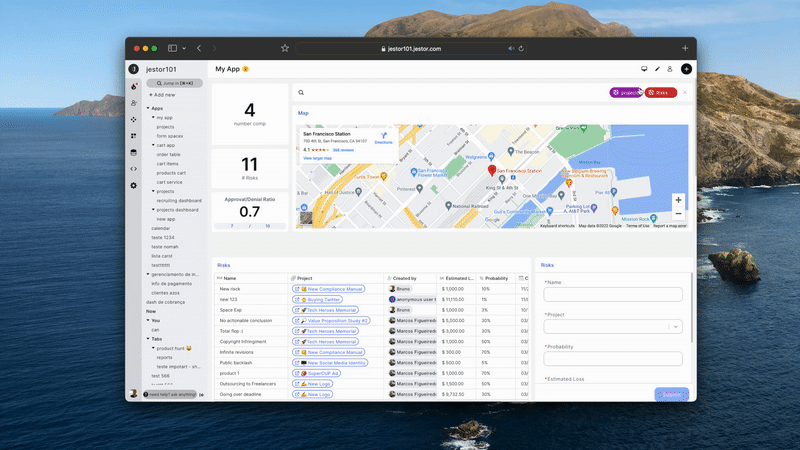This screenshot has height=450, width=800.
Task: Click the need help? ask anything button
Action: [x=170, y=394]
